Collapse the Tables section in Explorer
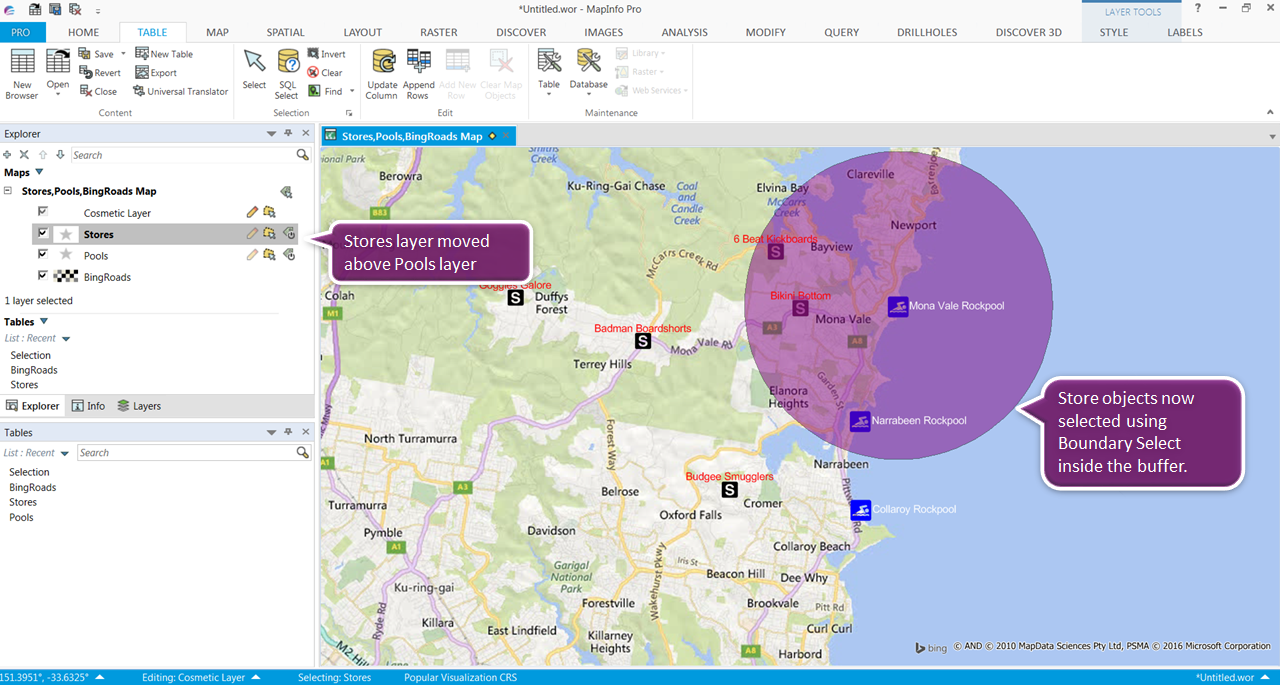The width and height of the screenshot is (1280, 685). click(x=44, y=322)
